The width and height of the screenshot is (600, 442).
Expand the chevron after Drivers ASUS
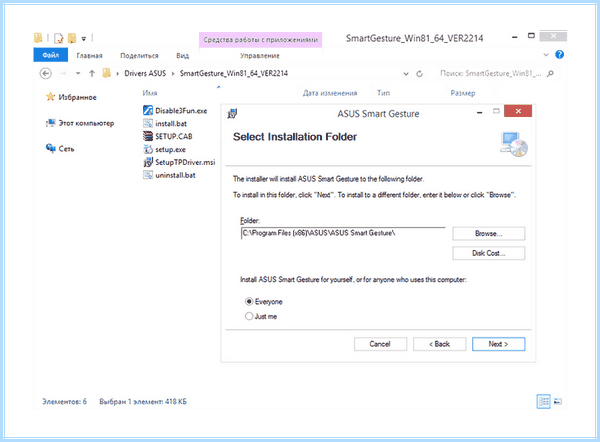click(x=173, y=73)
